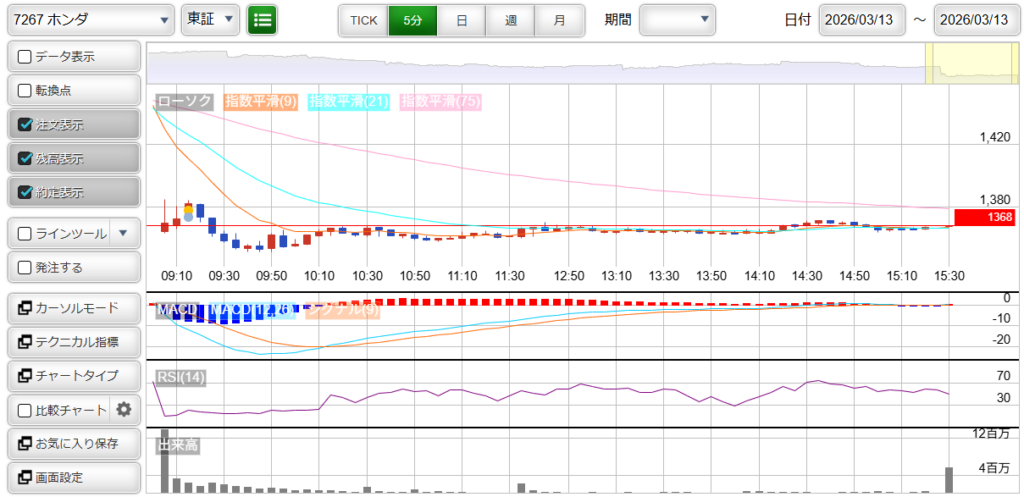Open テクニカル指標 panel icon
This screenshot has width=1024, height=497.
(24, 341)
